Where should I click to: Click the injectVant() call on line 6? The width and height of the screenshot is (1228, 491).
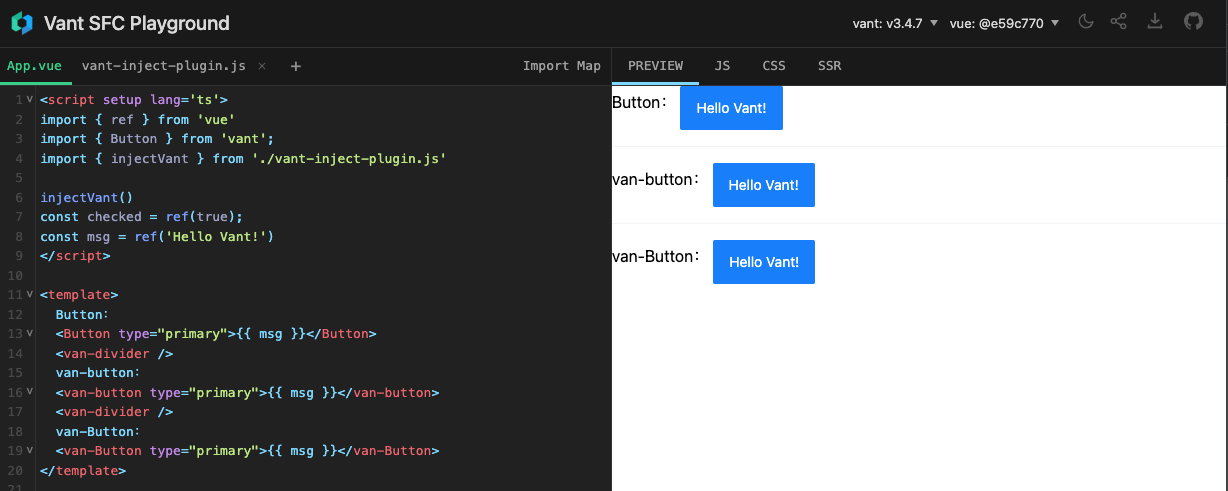tap(87, 197)
